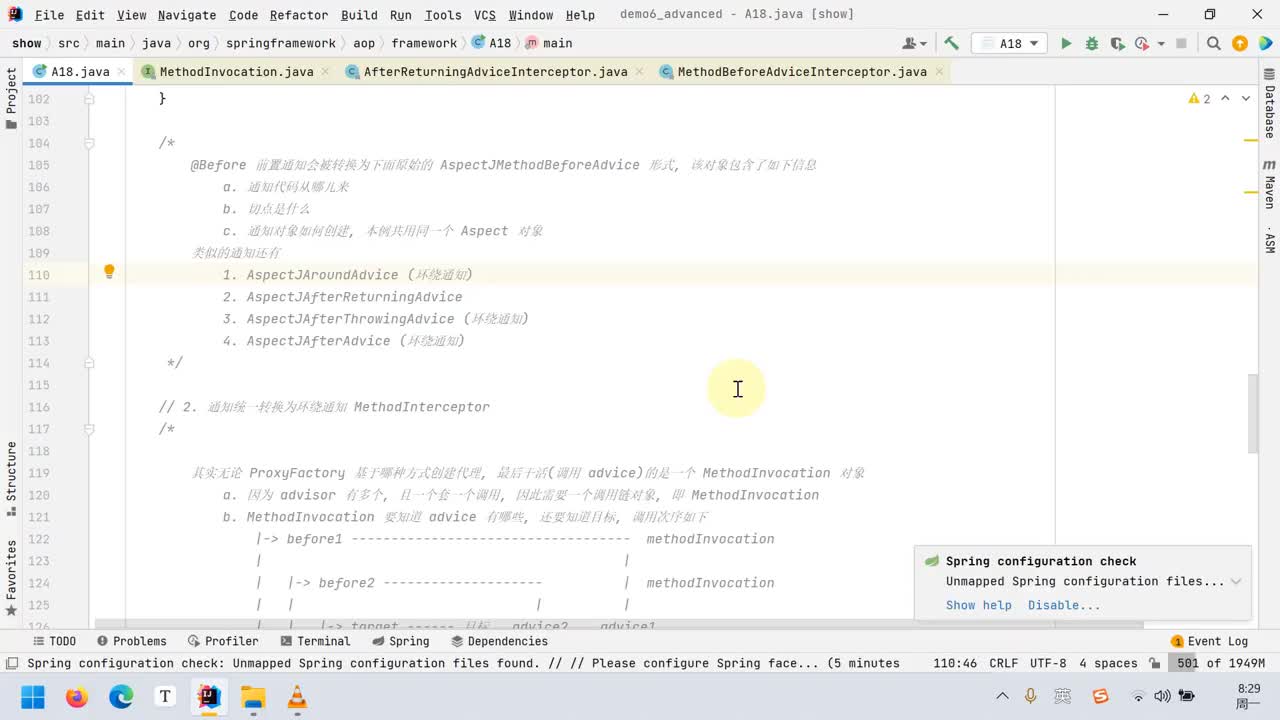Open the Build menu
The height and width of the screenshot is (720, 1280).
click(359, 15)
